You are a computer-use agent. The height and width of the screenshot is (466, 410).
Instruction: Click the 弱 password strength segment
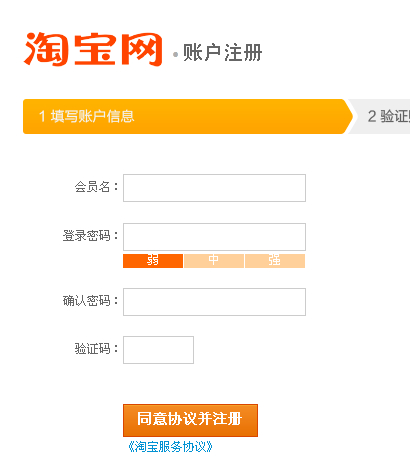[153, 261]
